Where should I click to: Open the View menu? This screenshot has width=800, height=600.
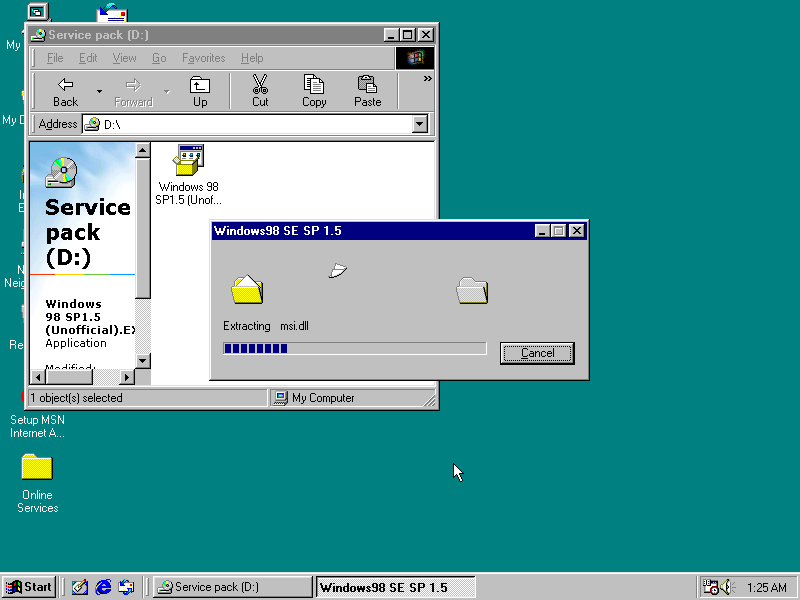click(124, 58)
